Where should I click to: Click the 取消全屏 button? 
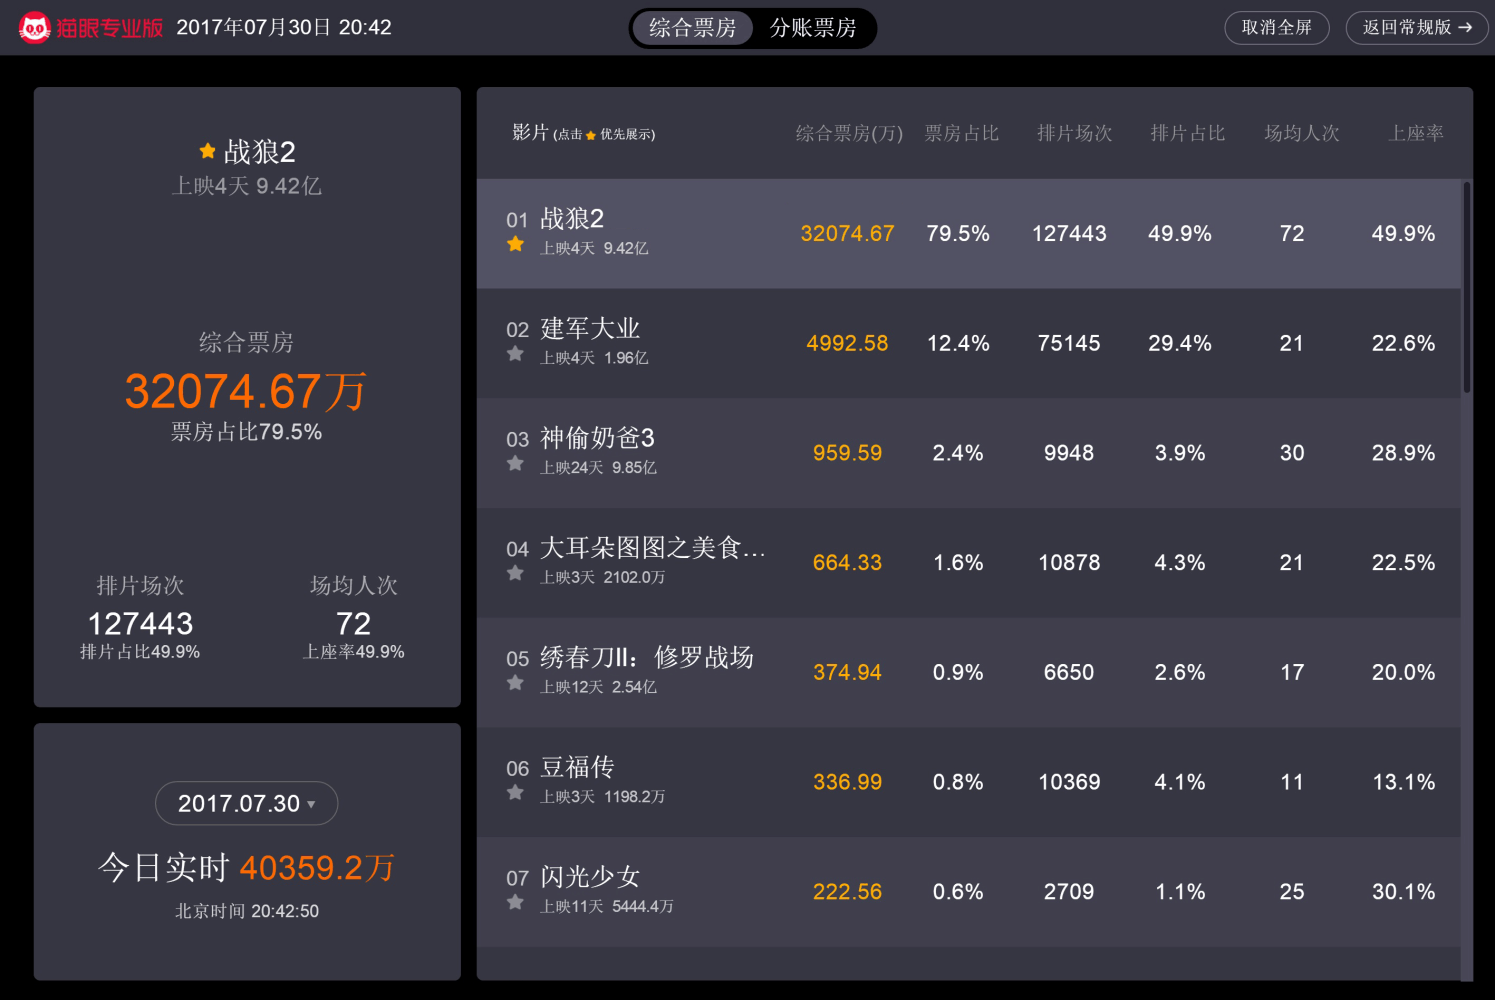[1277, 28]
